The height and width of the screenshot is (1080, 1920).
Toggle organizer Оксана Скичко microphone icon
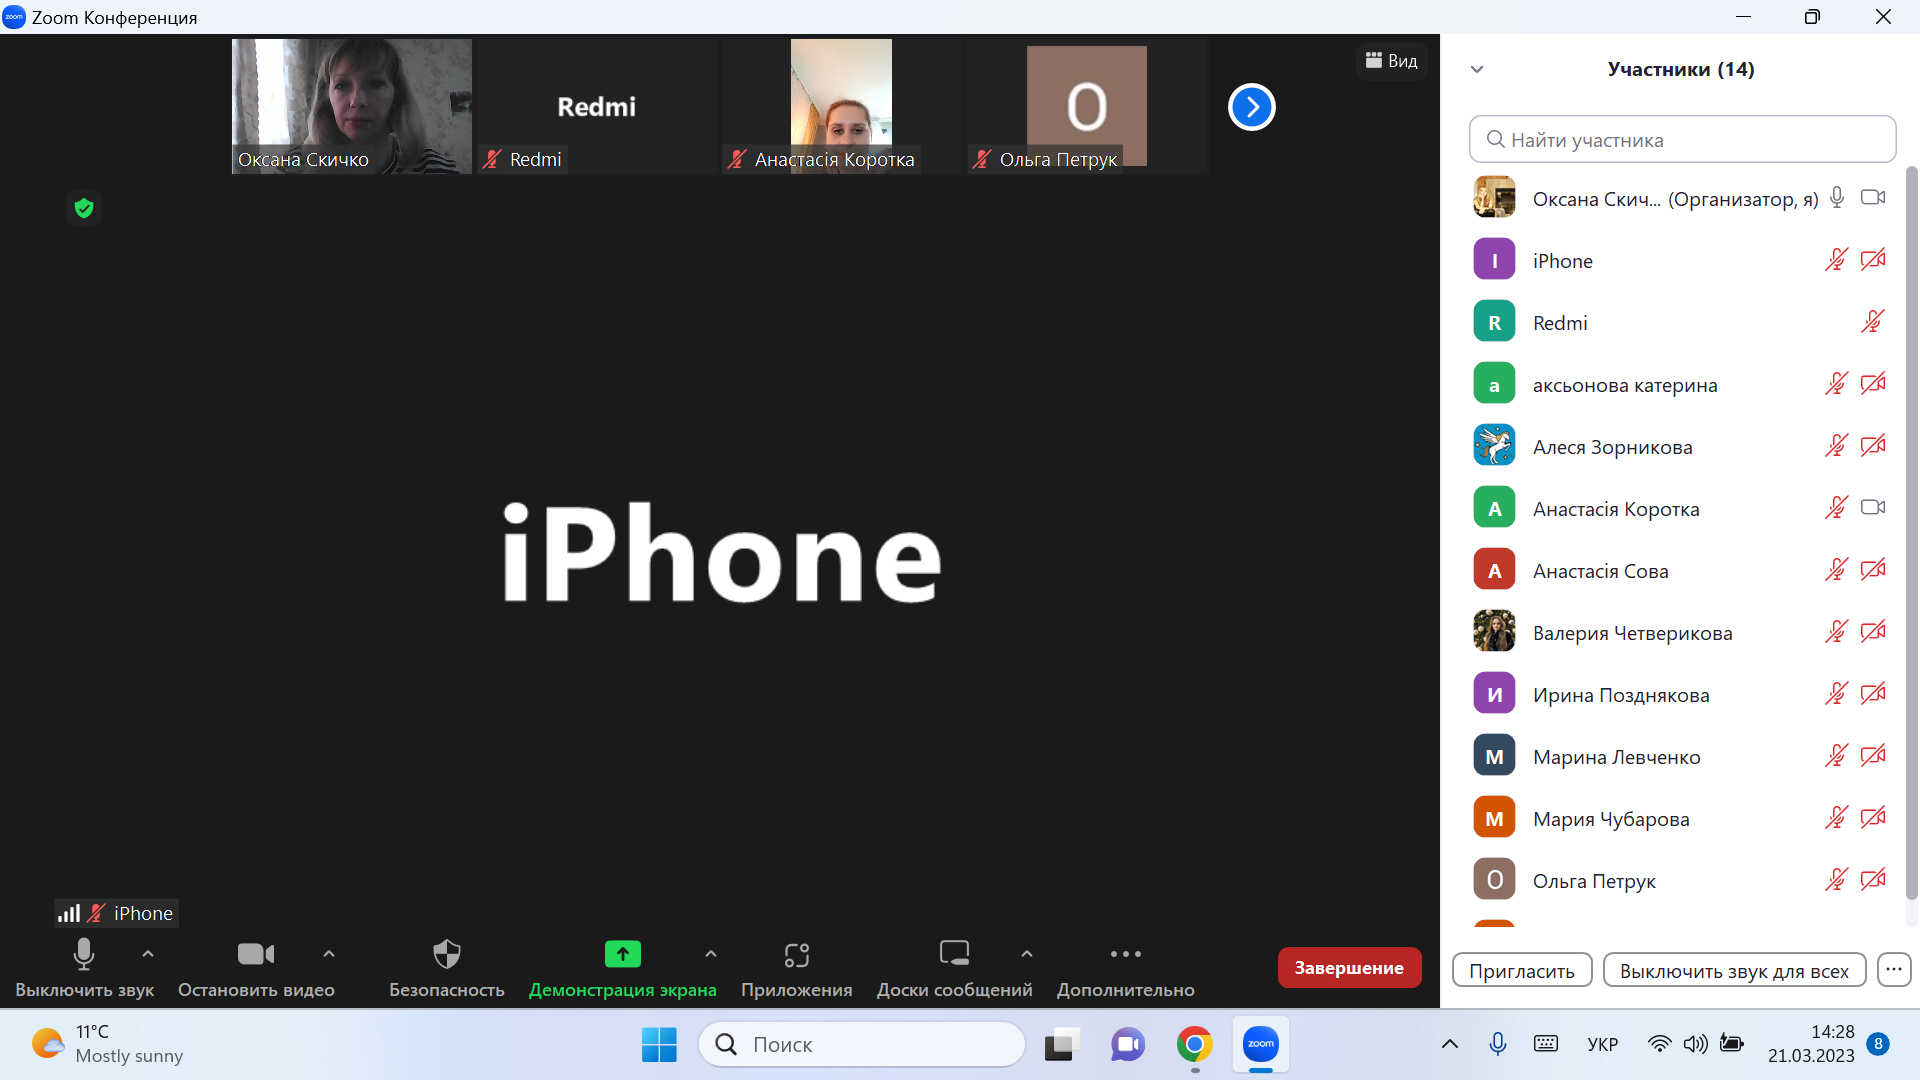pos(1837,197)
